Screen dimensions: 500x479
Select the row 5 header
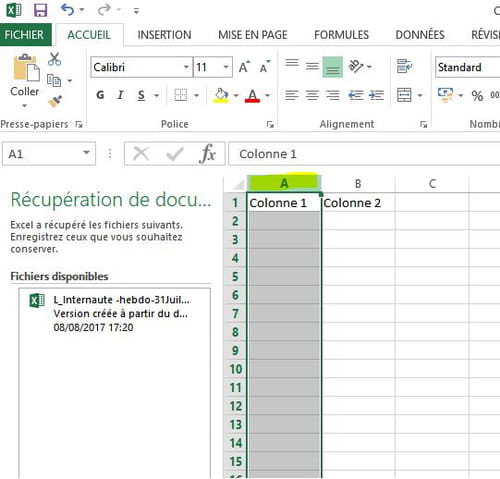[235, 276]
